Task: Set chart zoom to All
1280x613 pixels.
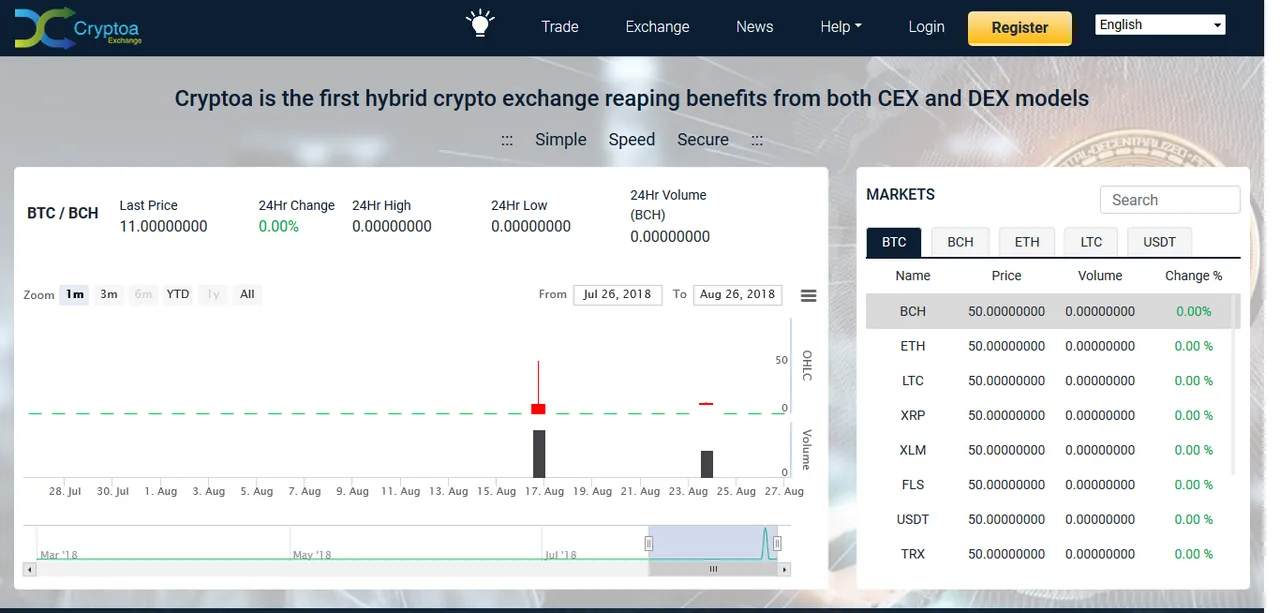Action: 247,294
